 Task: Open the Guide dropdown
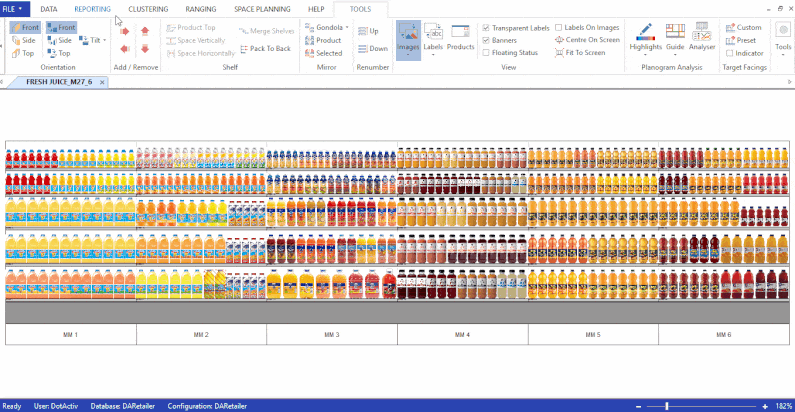[675, 54]
